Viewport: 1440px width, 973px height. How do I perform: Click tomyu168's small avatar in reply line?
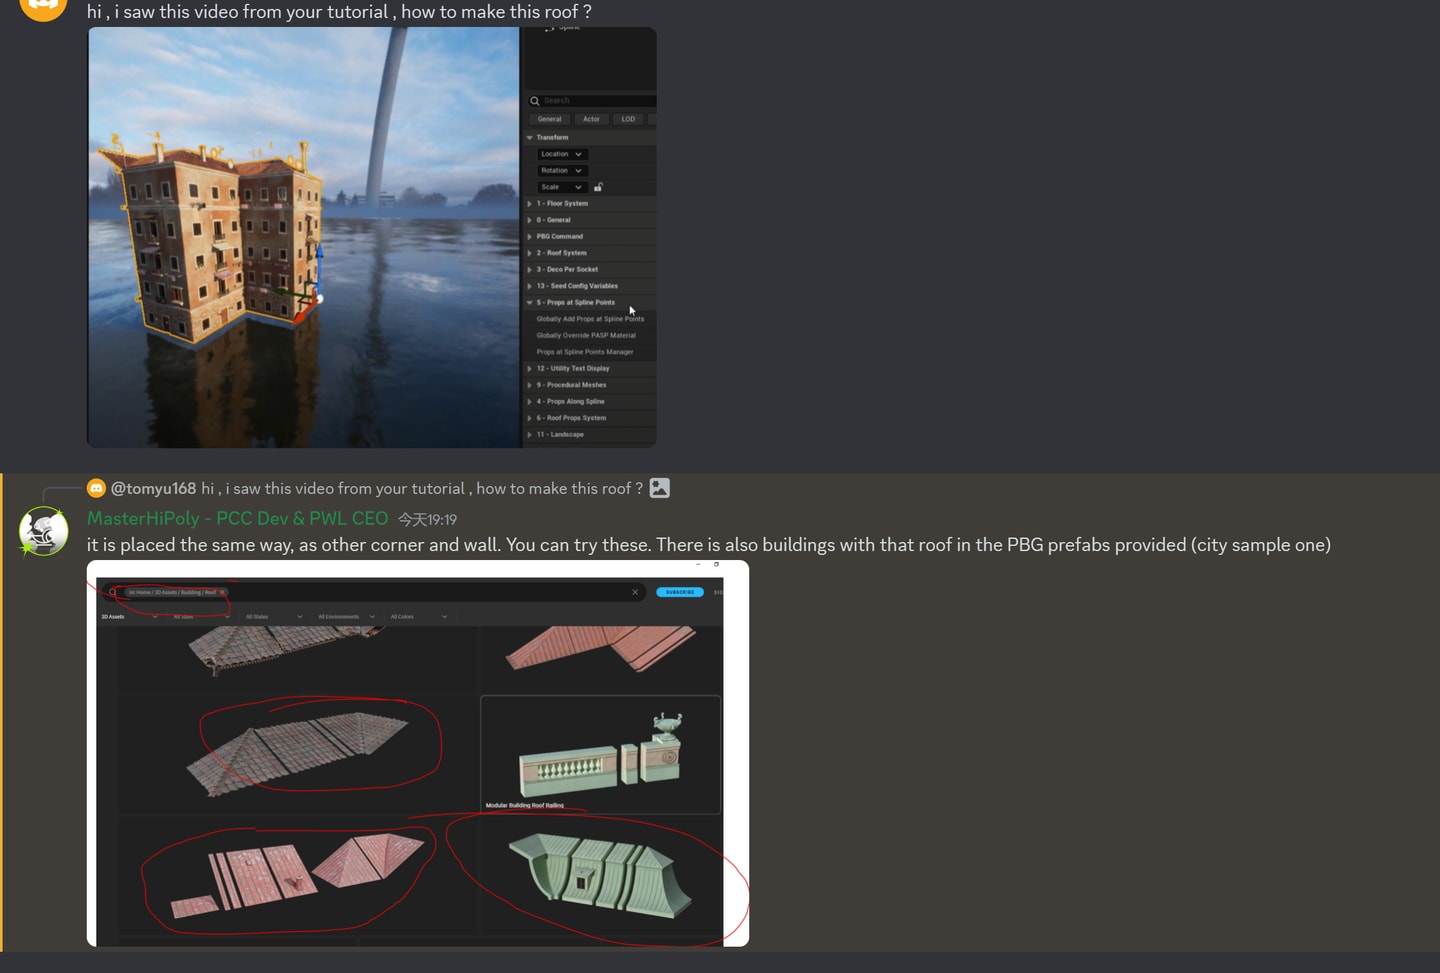click(96, 488)
